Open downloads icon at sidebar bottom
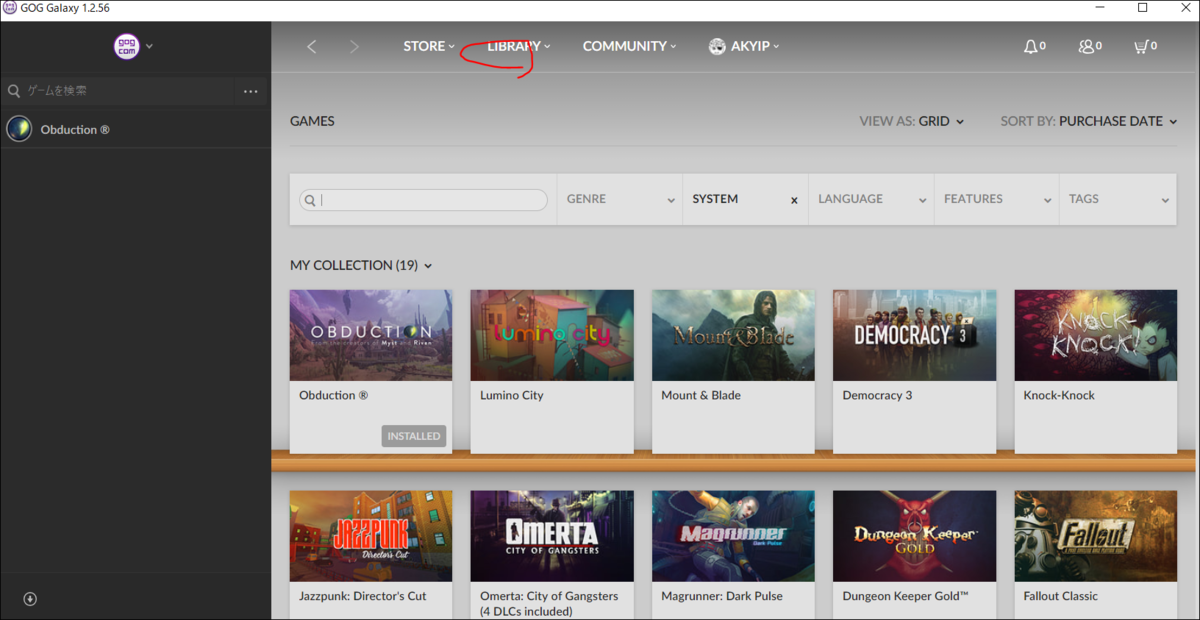Image resolution: width=1200 pixels, height=620 pixels. coord(30,599)
